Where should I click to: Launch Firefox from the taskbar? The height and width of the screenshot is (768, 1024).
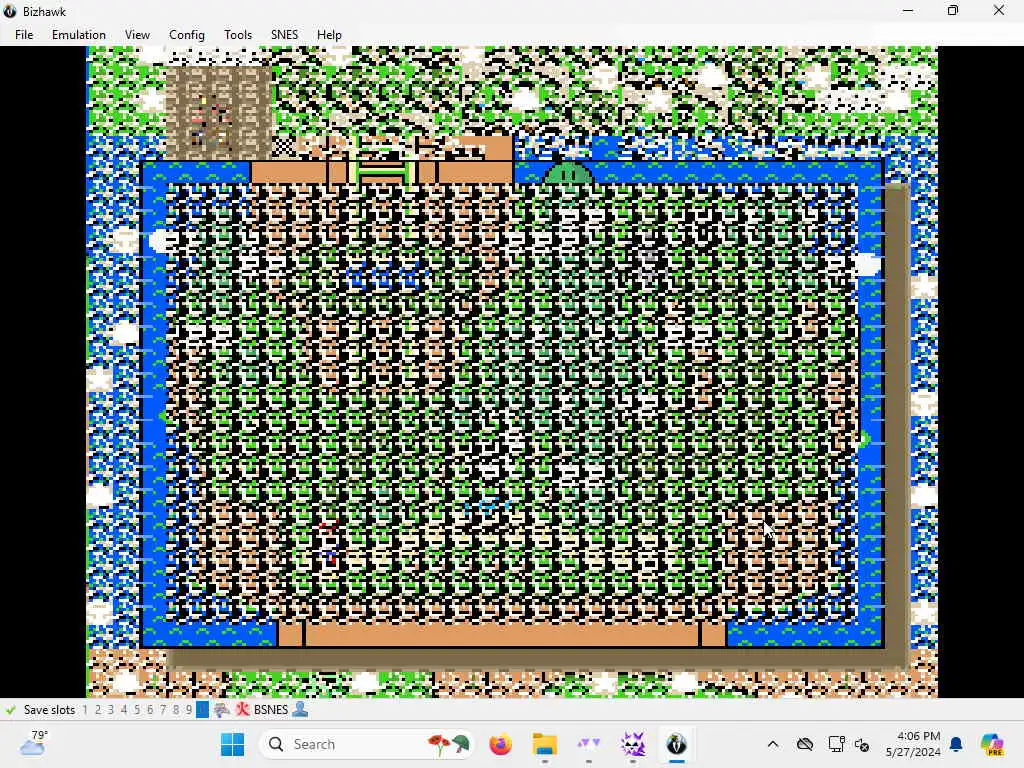pyautogui.click(x=501, y=744)
